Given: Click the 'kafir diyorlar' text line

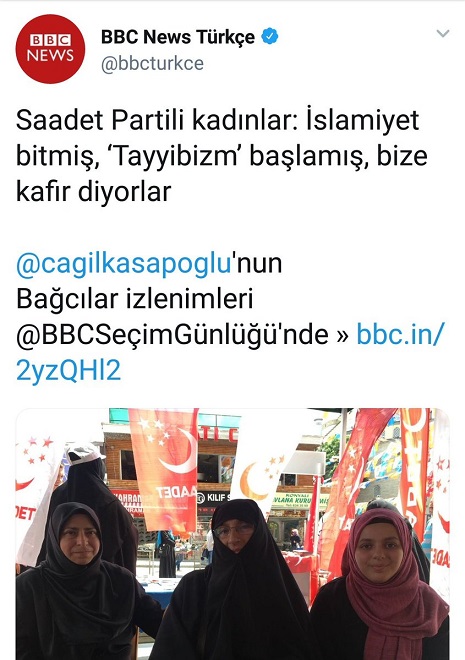Looking at the screenshot, I should tap(93, 192).
